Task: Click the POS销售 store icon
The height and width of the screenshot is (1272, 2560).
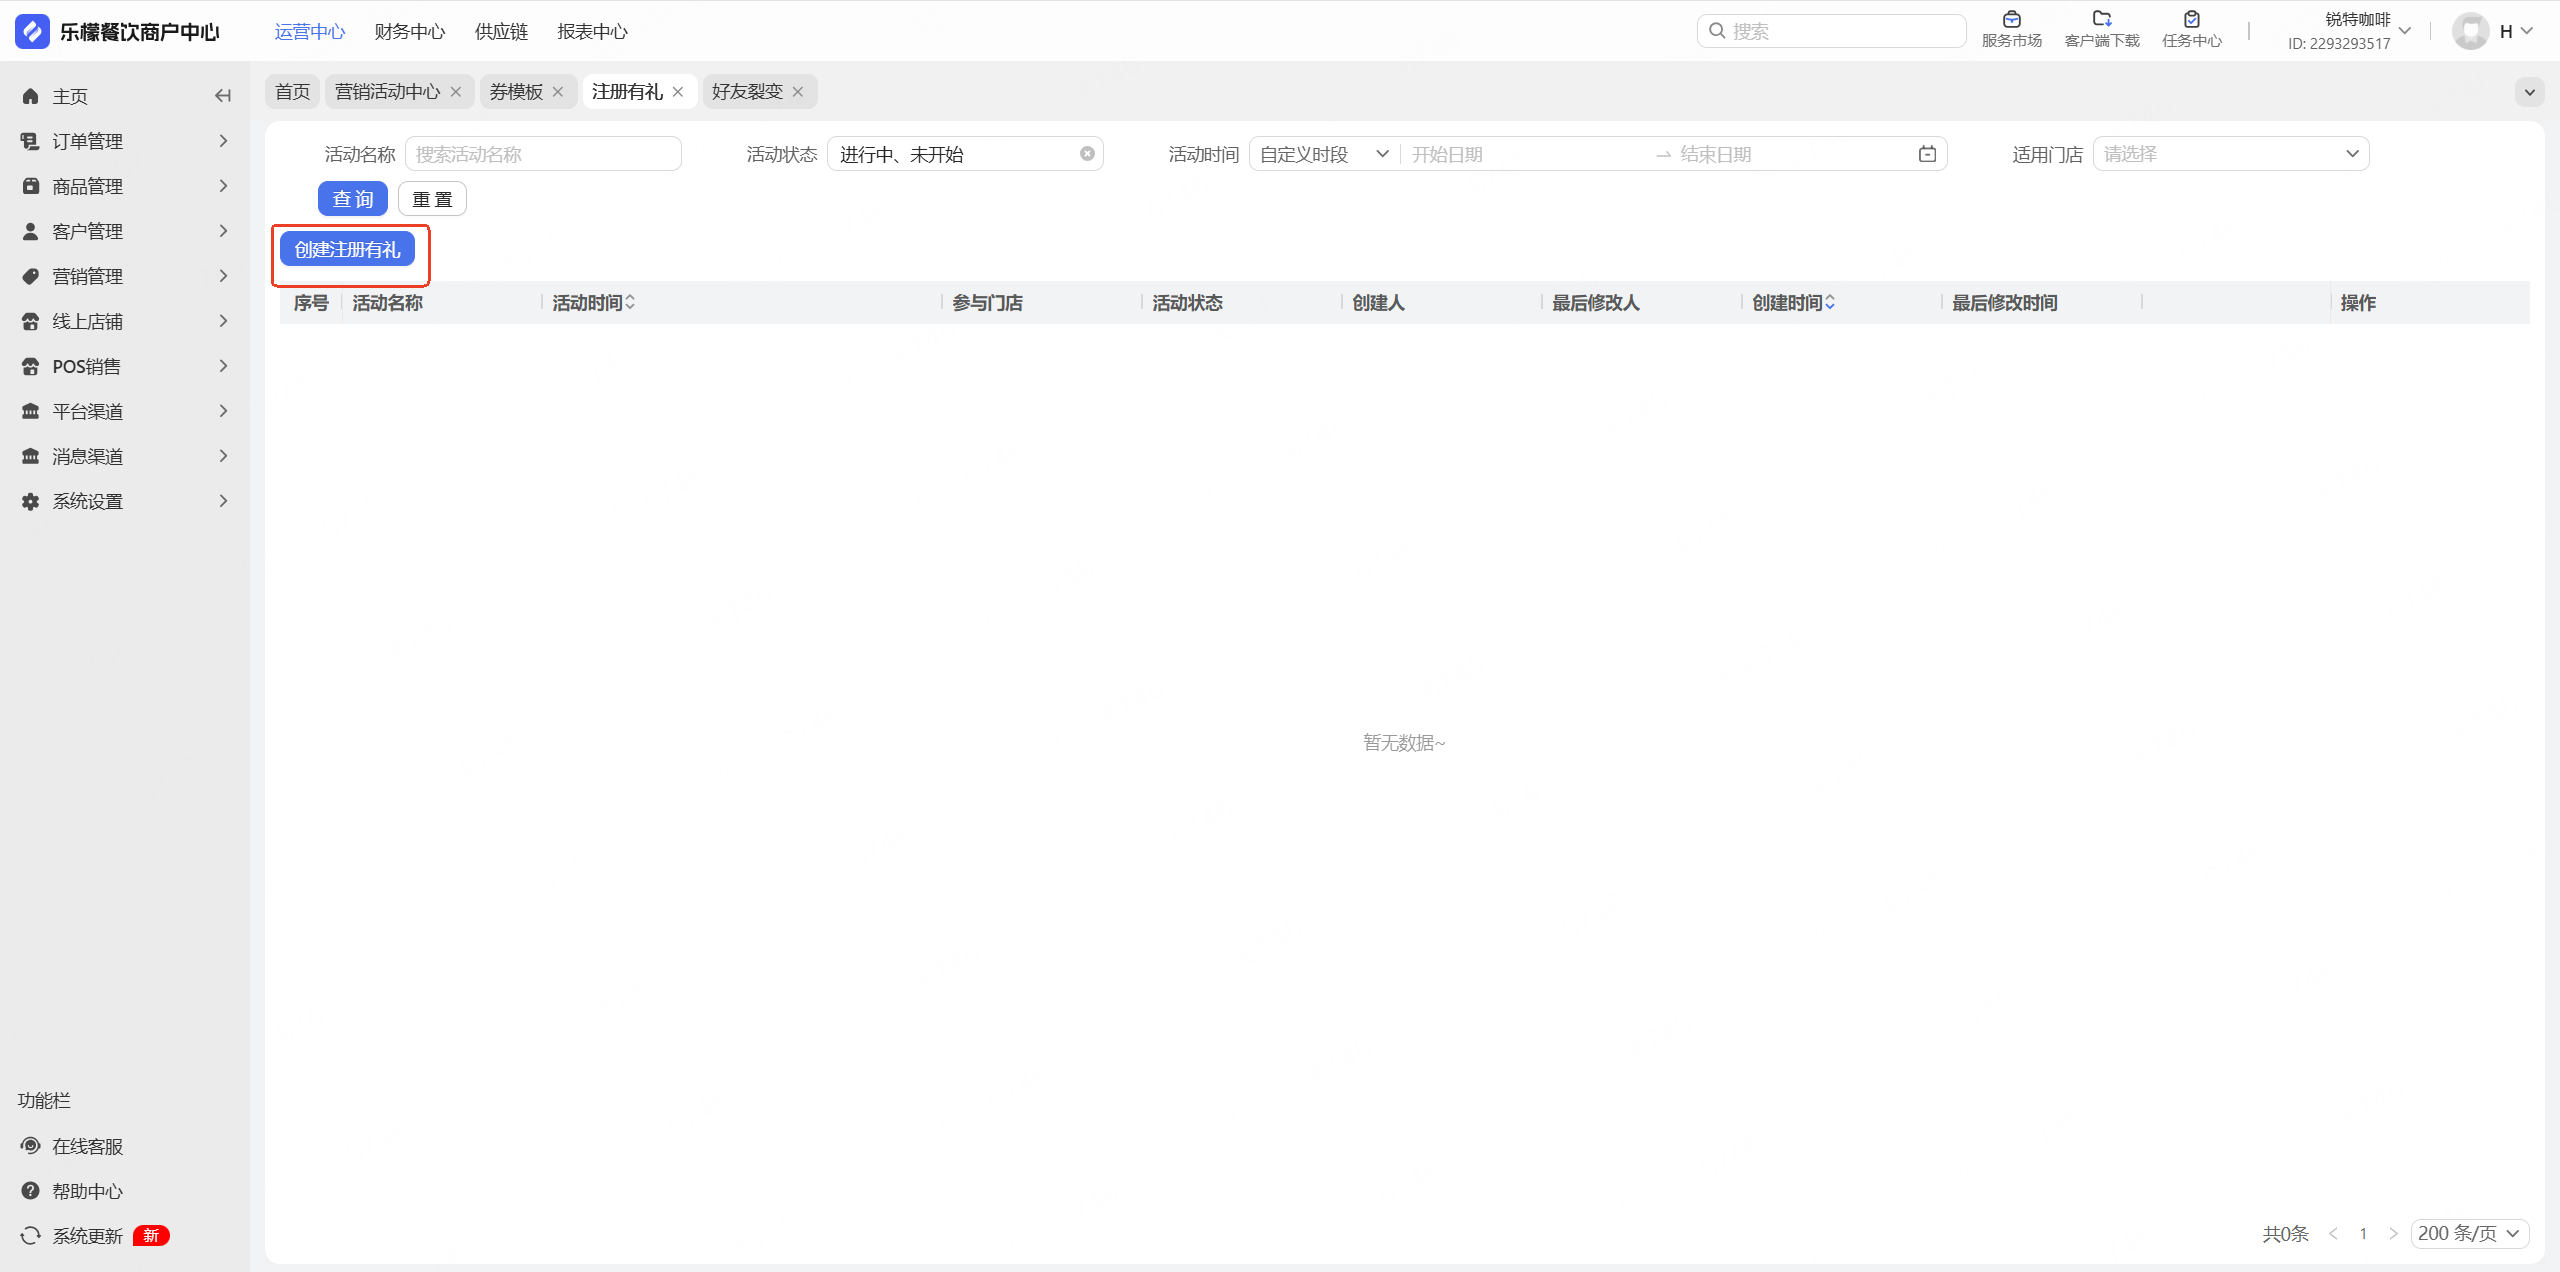Action: 31,366
